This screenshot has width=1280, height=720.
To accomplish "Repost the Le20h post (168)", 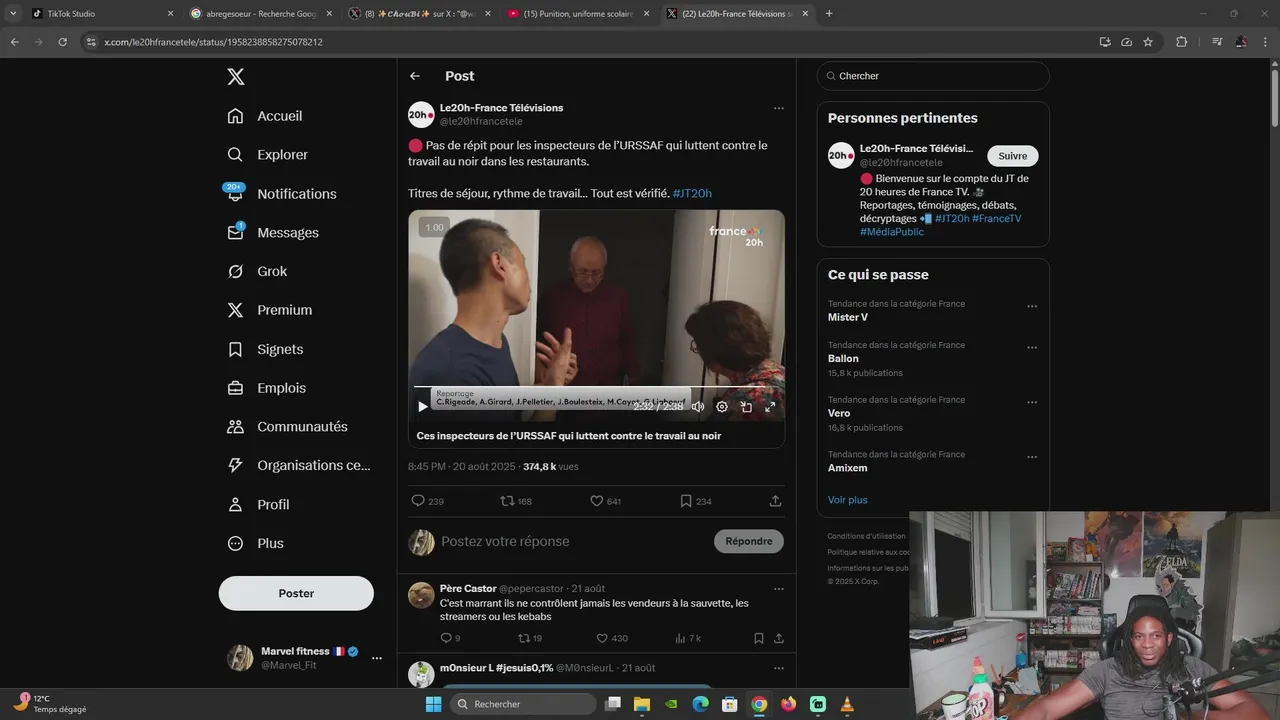I will pyautogui.click(x=516, y=501).
